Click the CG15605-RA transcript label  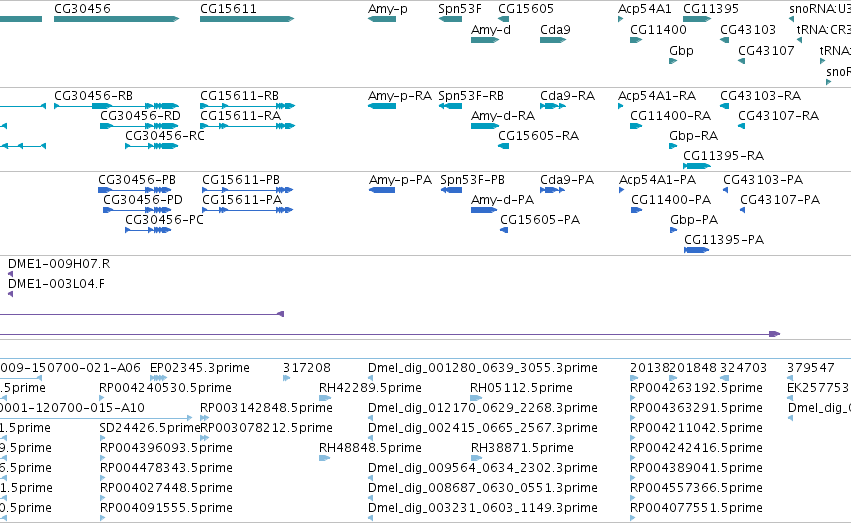tap(539, 136)
